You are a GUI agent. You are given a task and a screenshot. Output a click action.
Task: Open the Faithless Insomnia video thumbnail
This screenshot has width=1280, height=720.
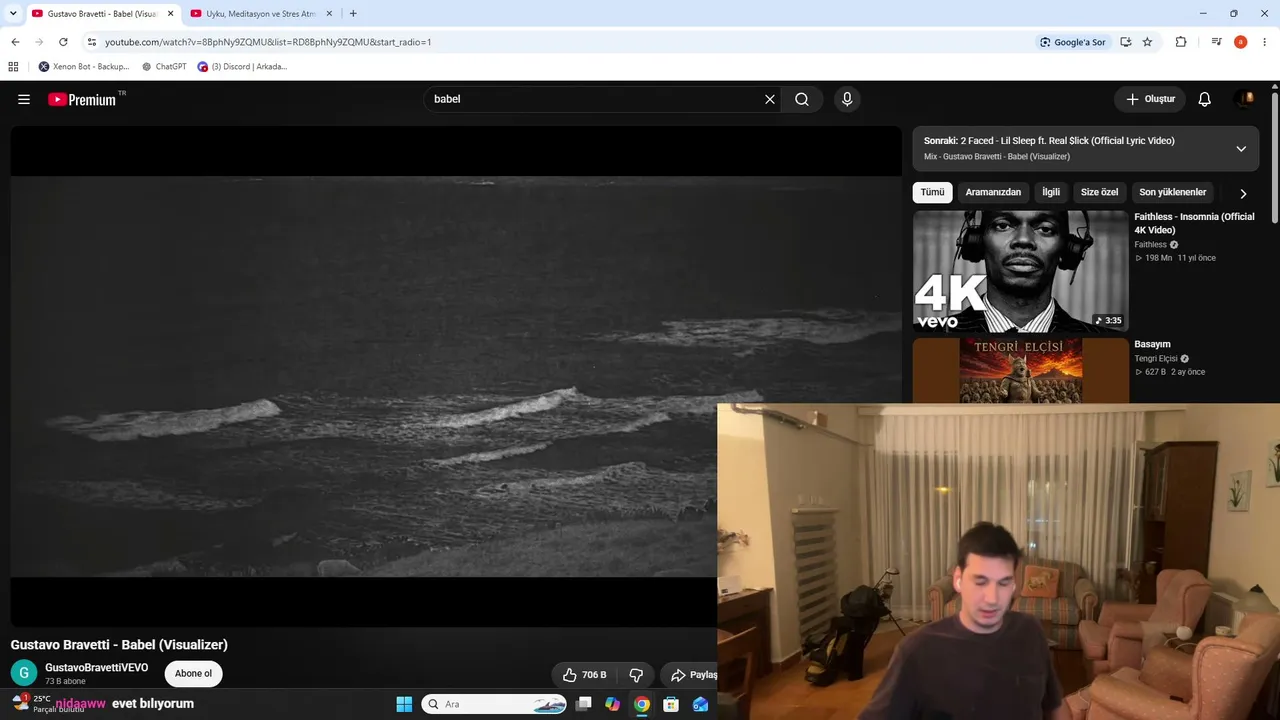1020,271
